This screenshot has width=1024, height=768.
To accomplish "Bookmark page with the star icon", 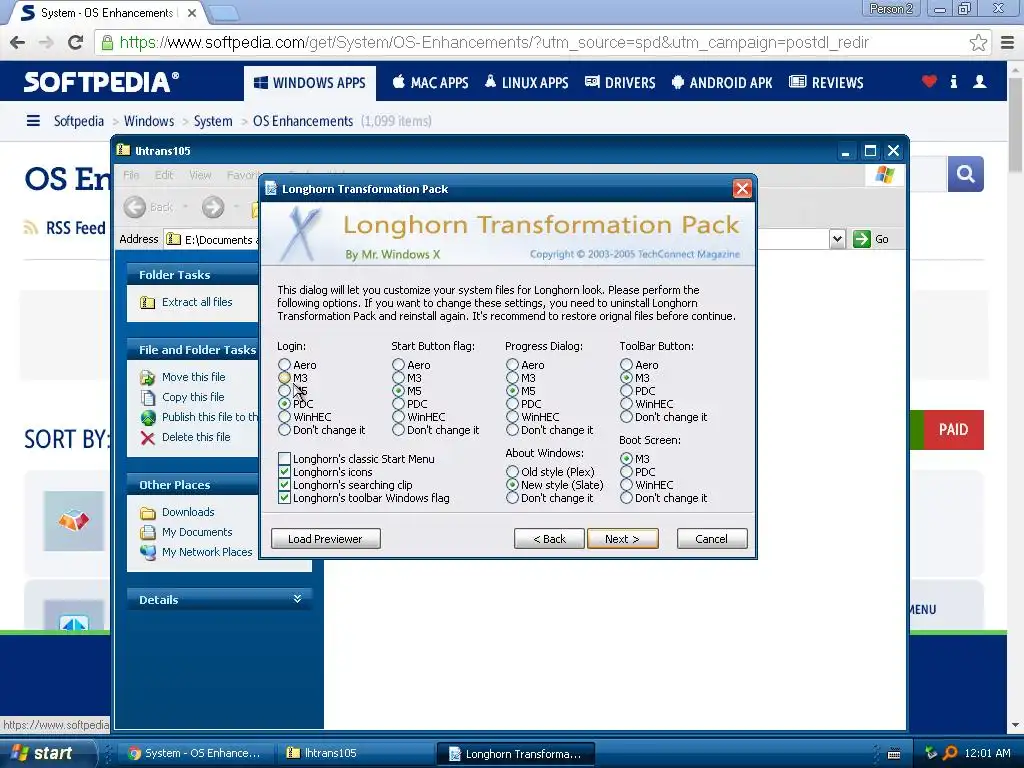I will click(x=978, y=42).
